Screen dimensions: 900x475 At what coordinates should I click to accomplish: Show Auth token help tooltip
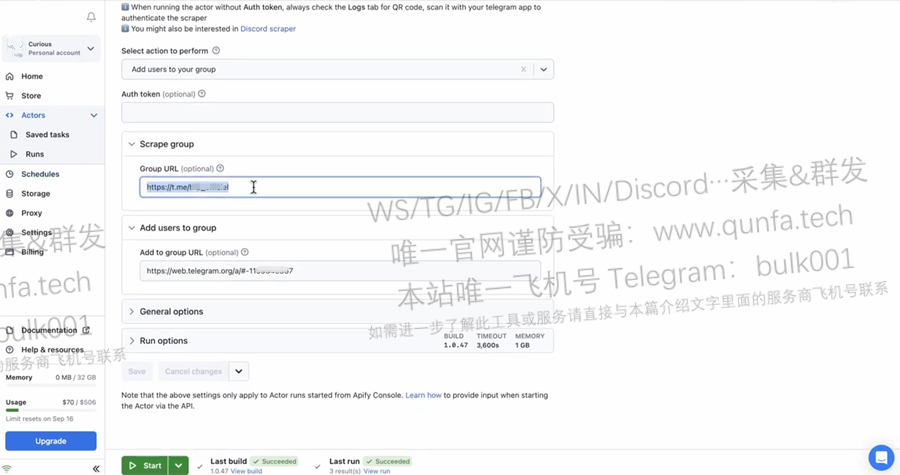click(201, 94)
